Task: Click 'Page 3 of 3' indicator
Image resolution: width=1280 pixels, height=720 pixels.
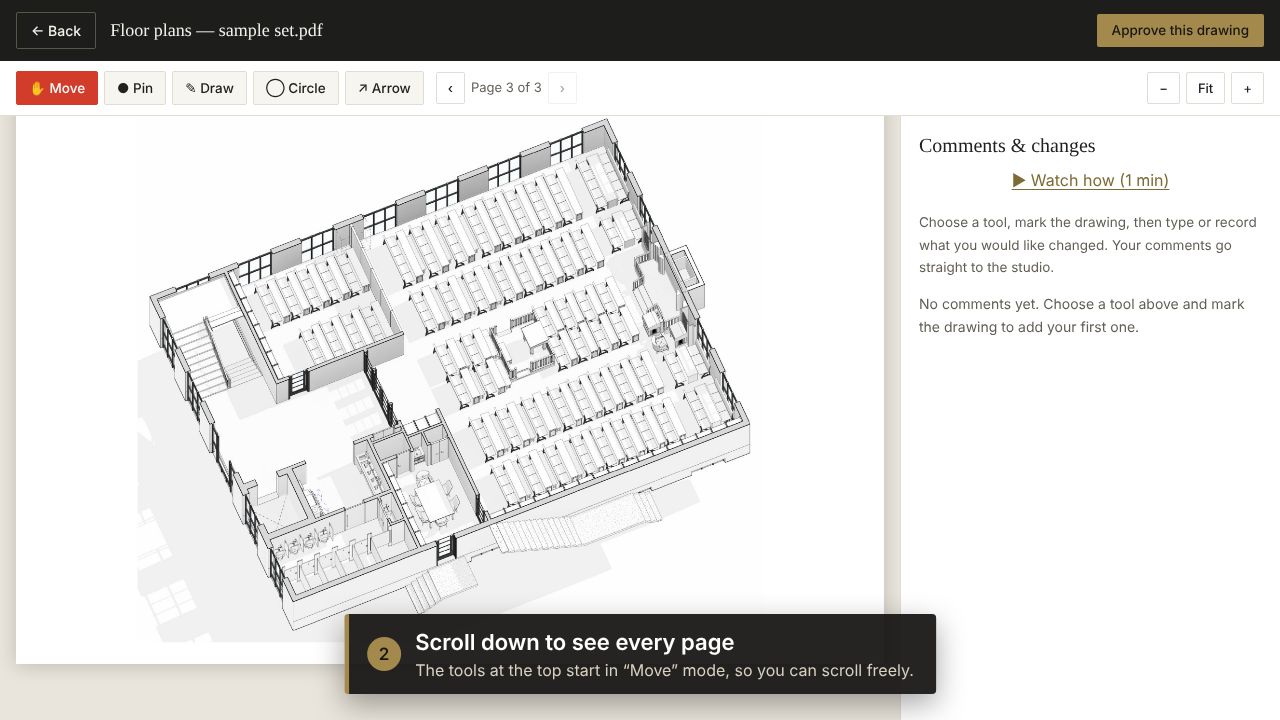Action: click(x=506, y=88)
